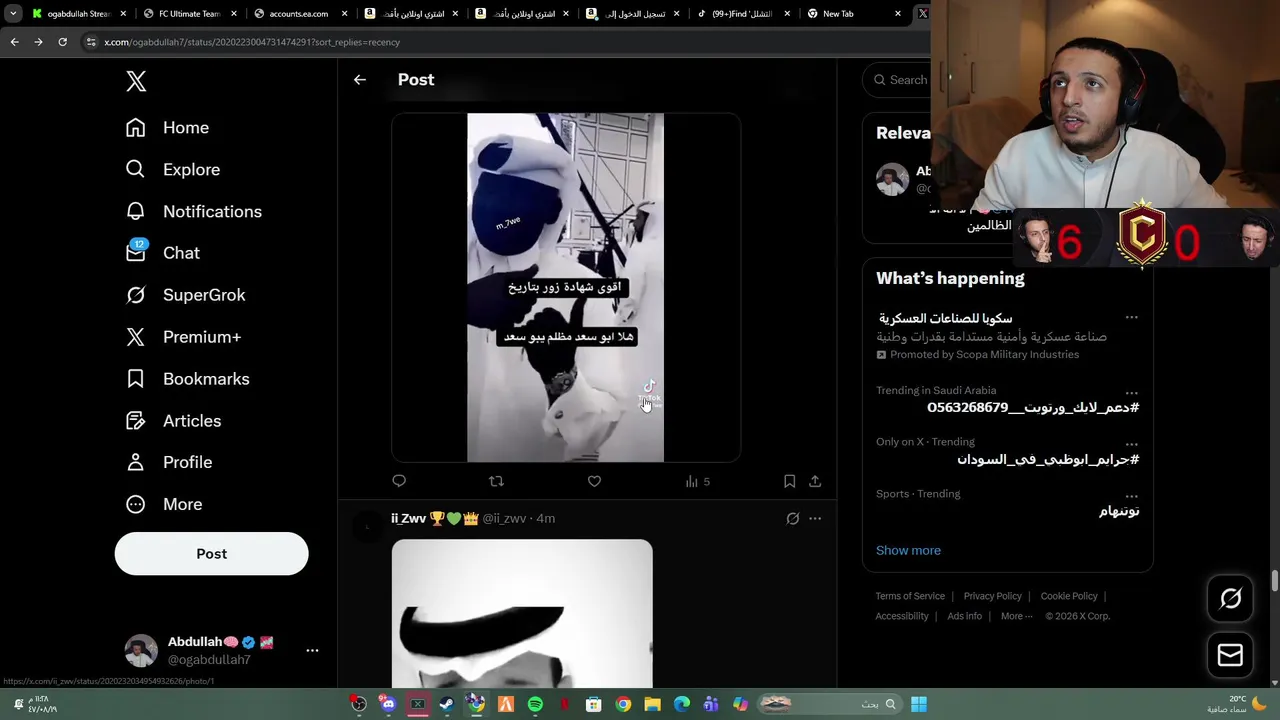1280x720 pixels.
Task: Open Articles from the sidebar
Action: pos(173,421)
